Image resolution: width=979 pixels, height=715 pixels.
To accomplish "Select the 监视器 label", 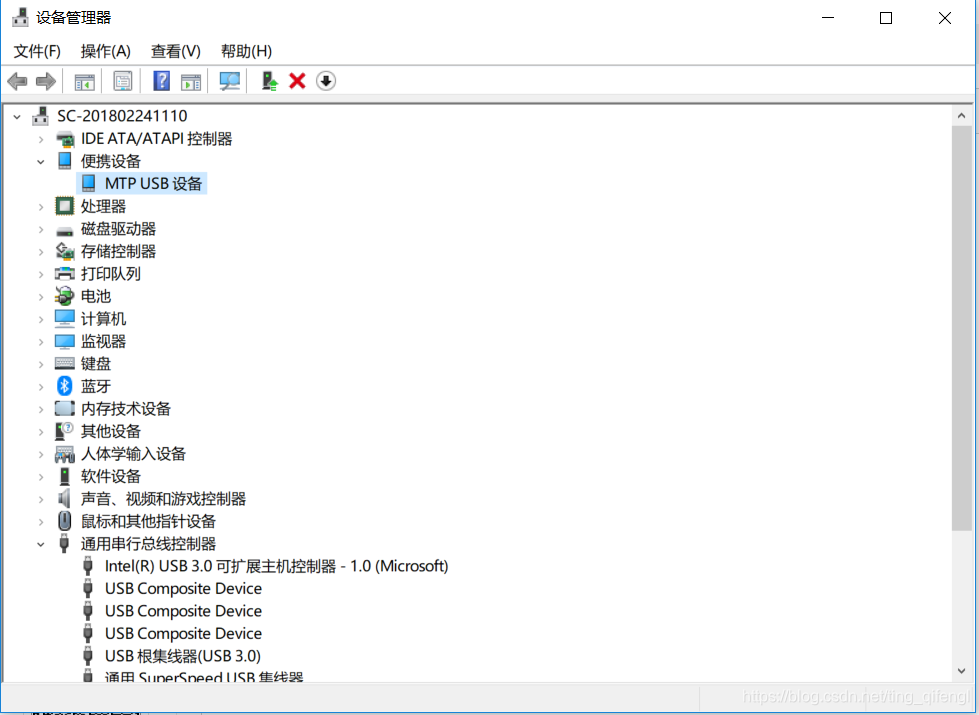I will tap(103, 341).
